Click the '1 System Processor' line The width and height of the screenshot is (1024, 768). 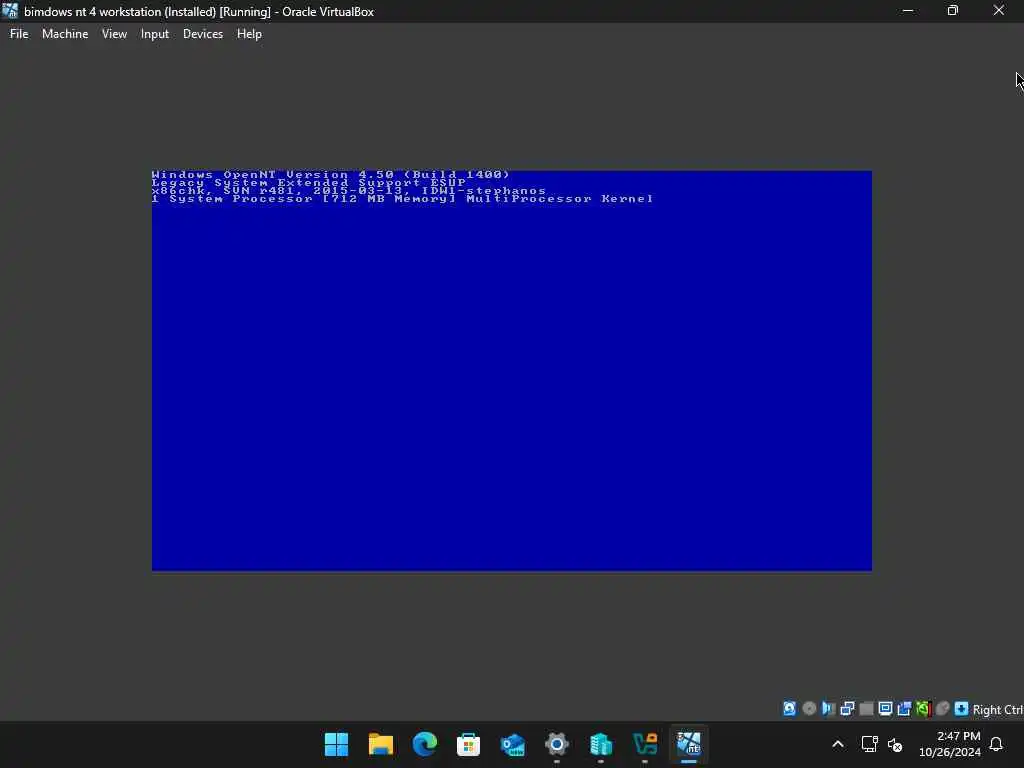click(402, 199)
